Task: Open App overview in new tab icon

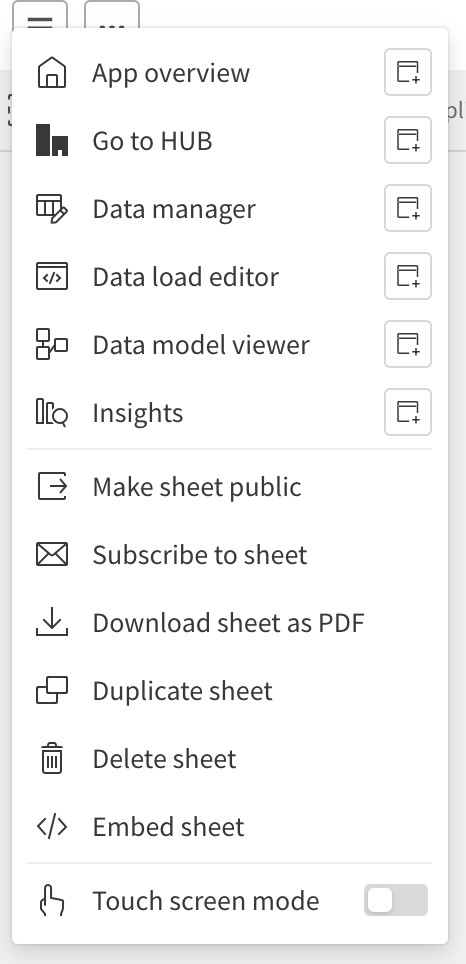Action: point(408,73)
